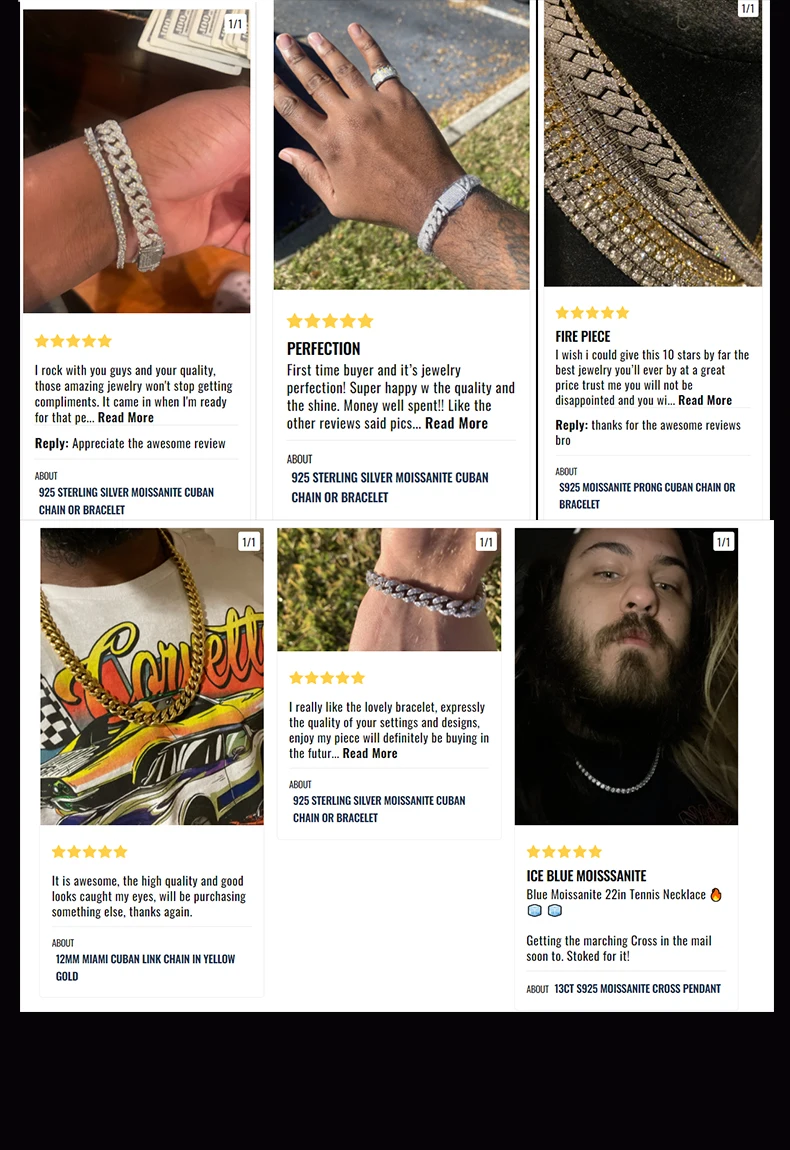Open S925 Moissanite Prong Cuban Chain link
Viewport: 790px width, 1150px height.
tap(647, 496)
